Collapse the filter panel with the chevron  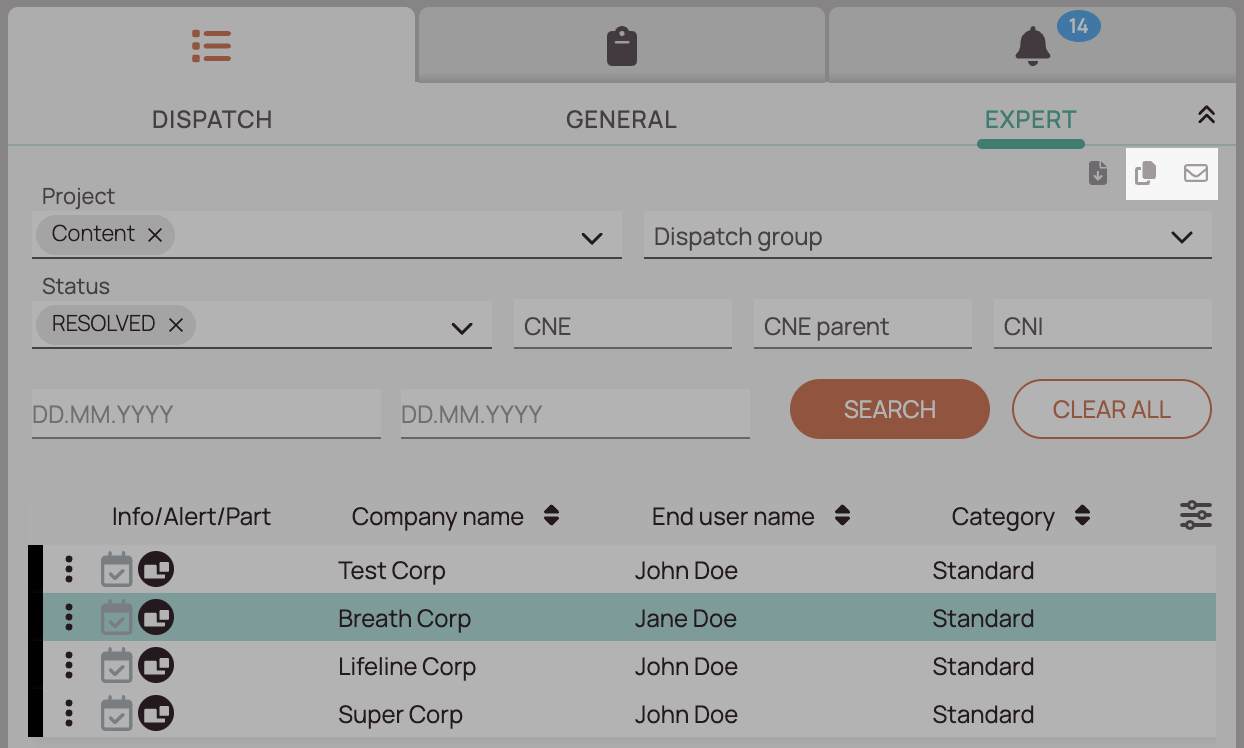coord(1206,114)
